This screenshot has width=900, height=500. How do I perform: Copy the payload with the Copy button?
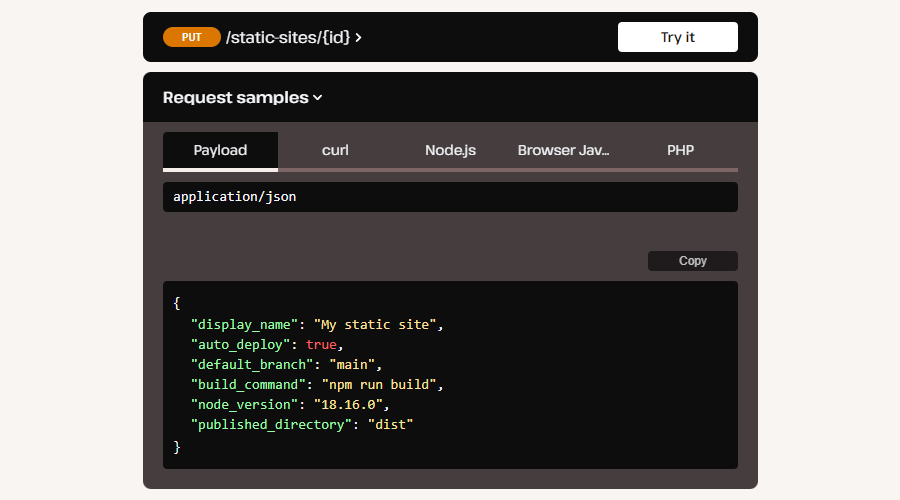click(692, 261)
